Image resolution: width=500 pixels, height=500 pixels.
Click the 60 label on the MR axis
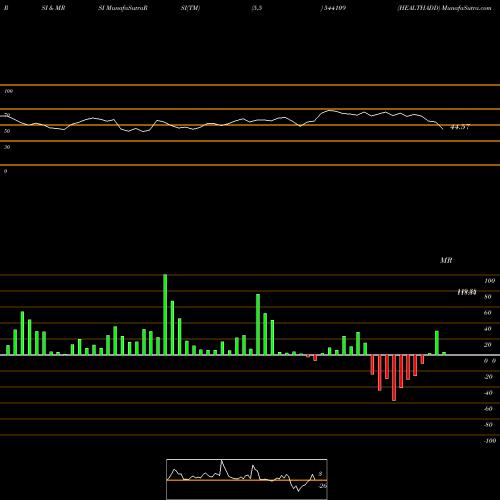pos(487,313)
